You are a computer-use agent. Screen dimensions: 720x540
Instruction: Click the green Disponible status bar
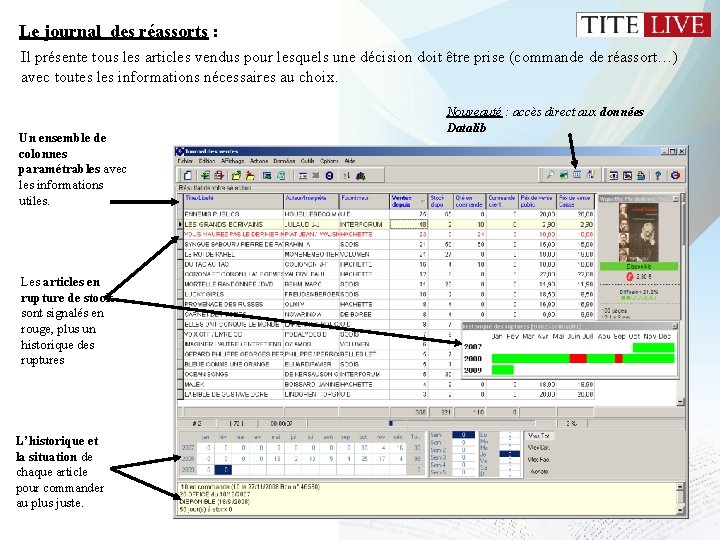pos(639,266)
